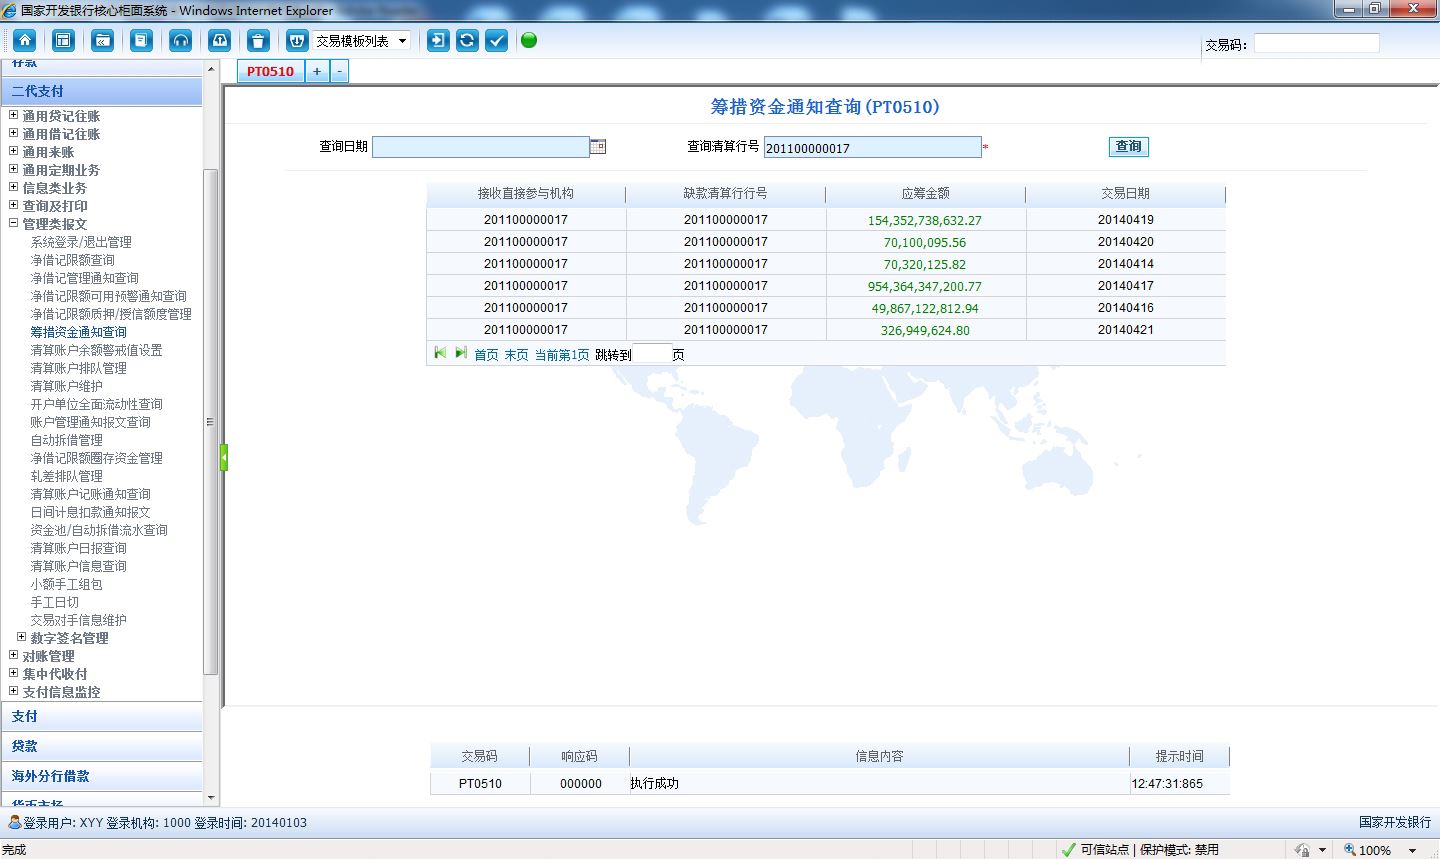Open 系统登录/退出管理 in the tree

[x=81, y=242]
